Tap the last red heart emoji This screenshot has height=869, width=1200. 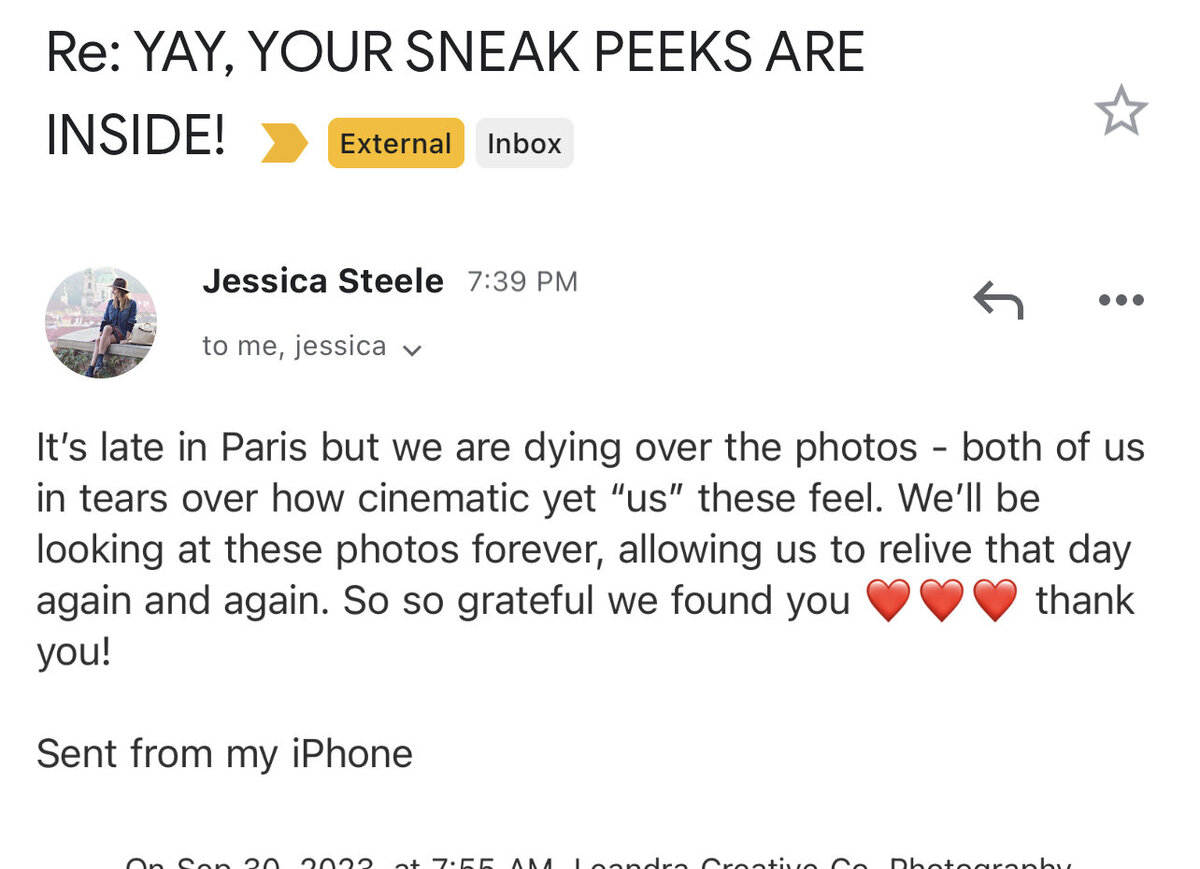coord(995,602)
